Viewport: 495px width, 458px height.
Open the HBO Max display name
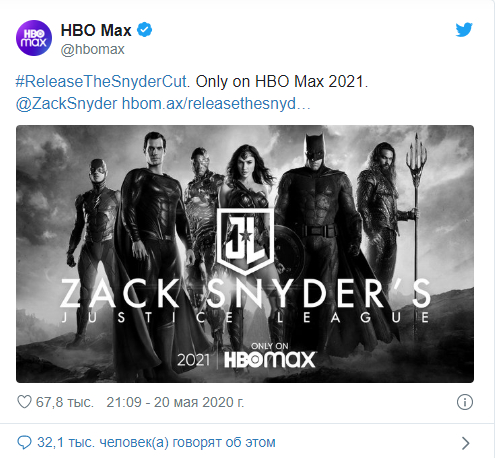pyautogui.click(x=96, y=30)
